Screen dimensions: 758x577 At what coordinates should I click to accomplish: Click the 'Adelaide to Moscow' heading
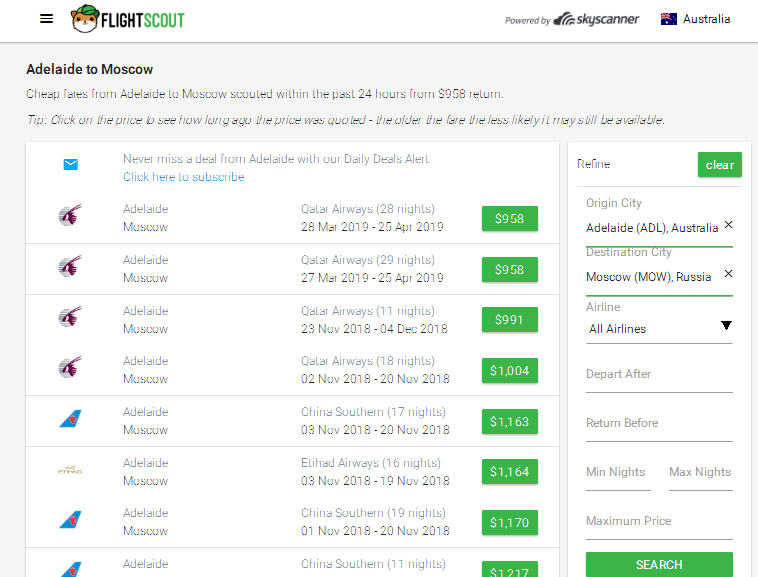(x=89, y=70)
